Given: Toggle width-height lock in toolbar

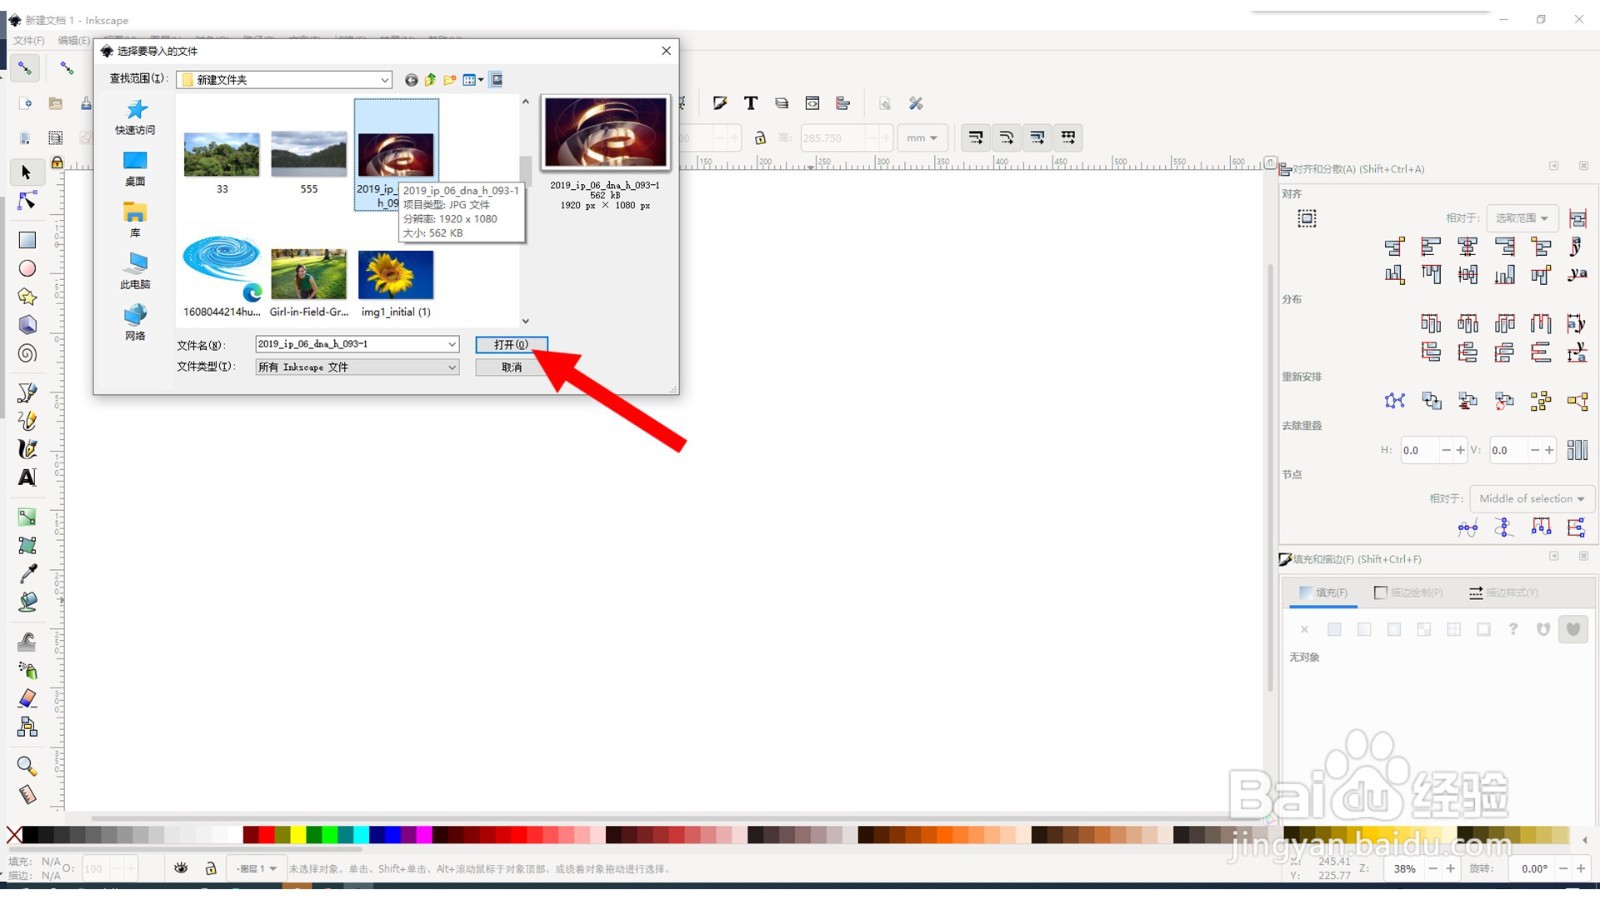Looking at the screenshot, I should tap(760, 138).
